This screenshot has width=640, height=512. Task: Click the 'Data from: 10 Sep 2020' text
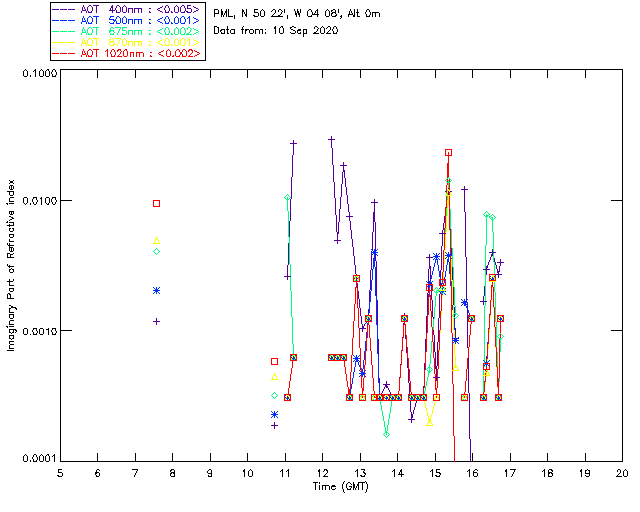click(x=276, y=31)
